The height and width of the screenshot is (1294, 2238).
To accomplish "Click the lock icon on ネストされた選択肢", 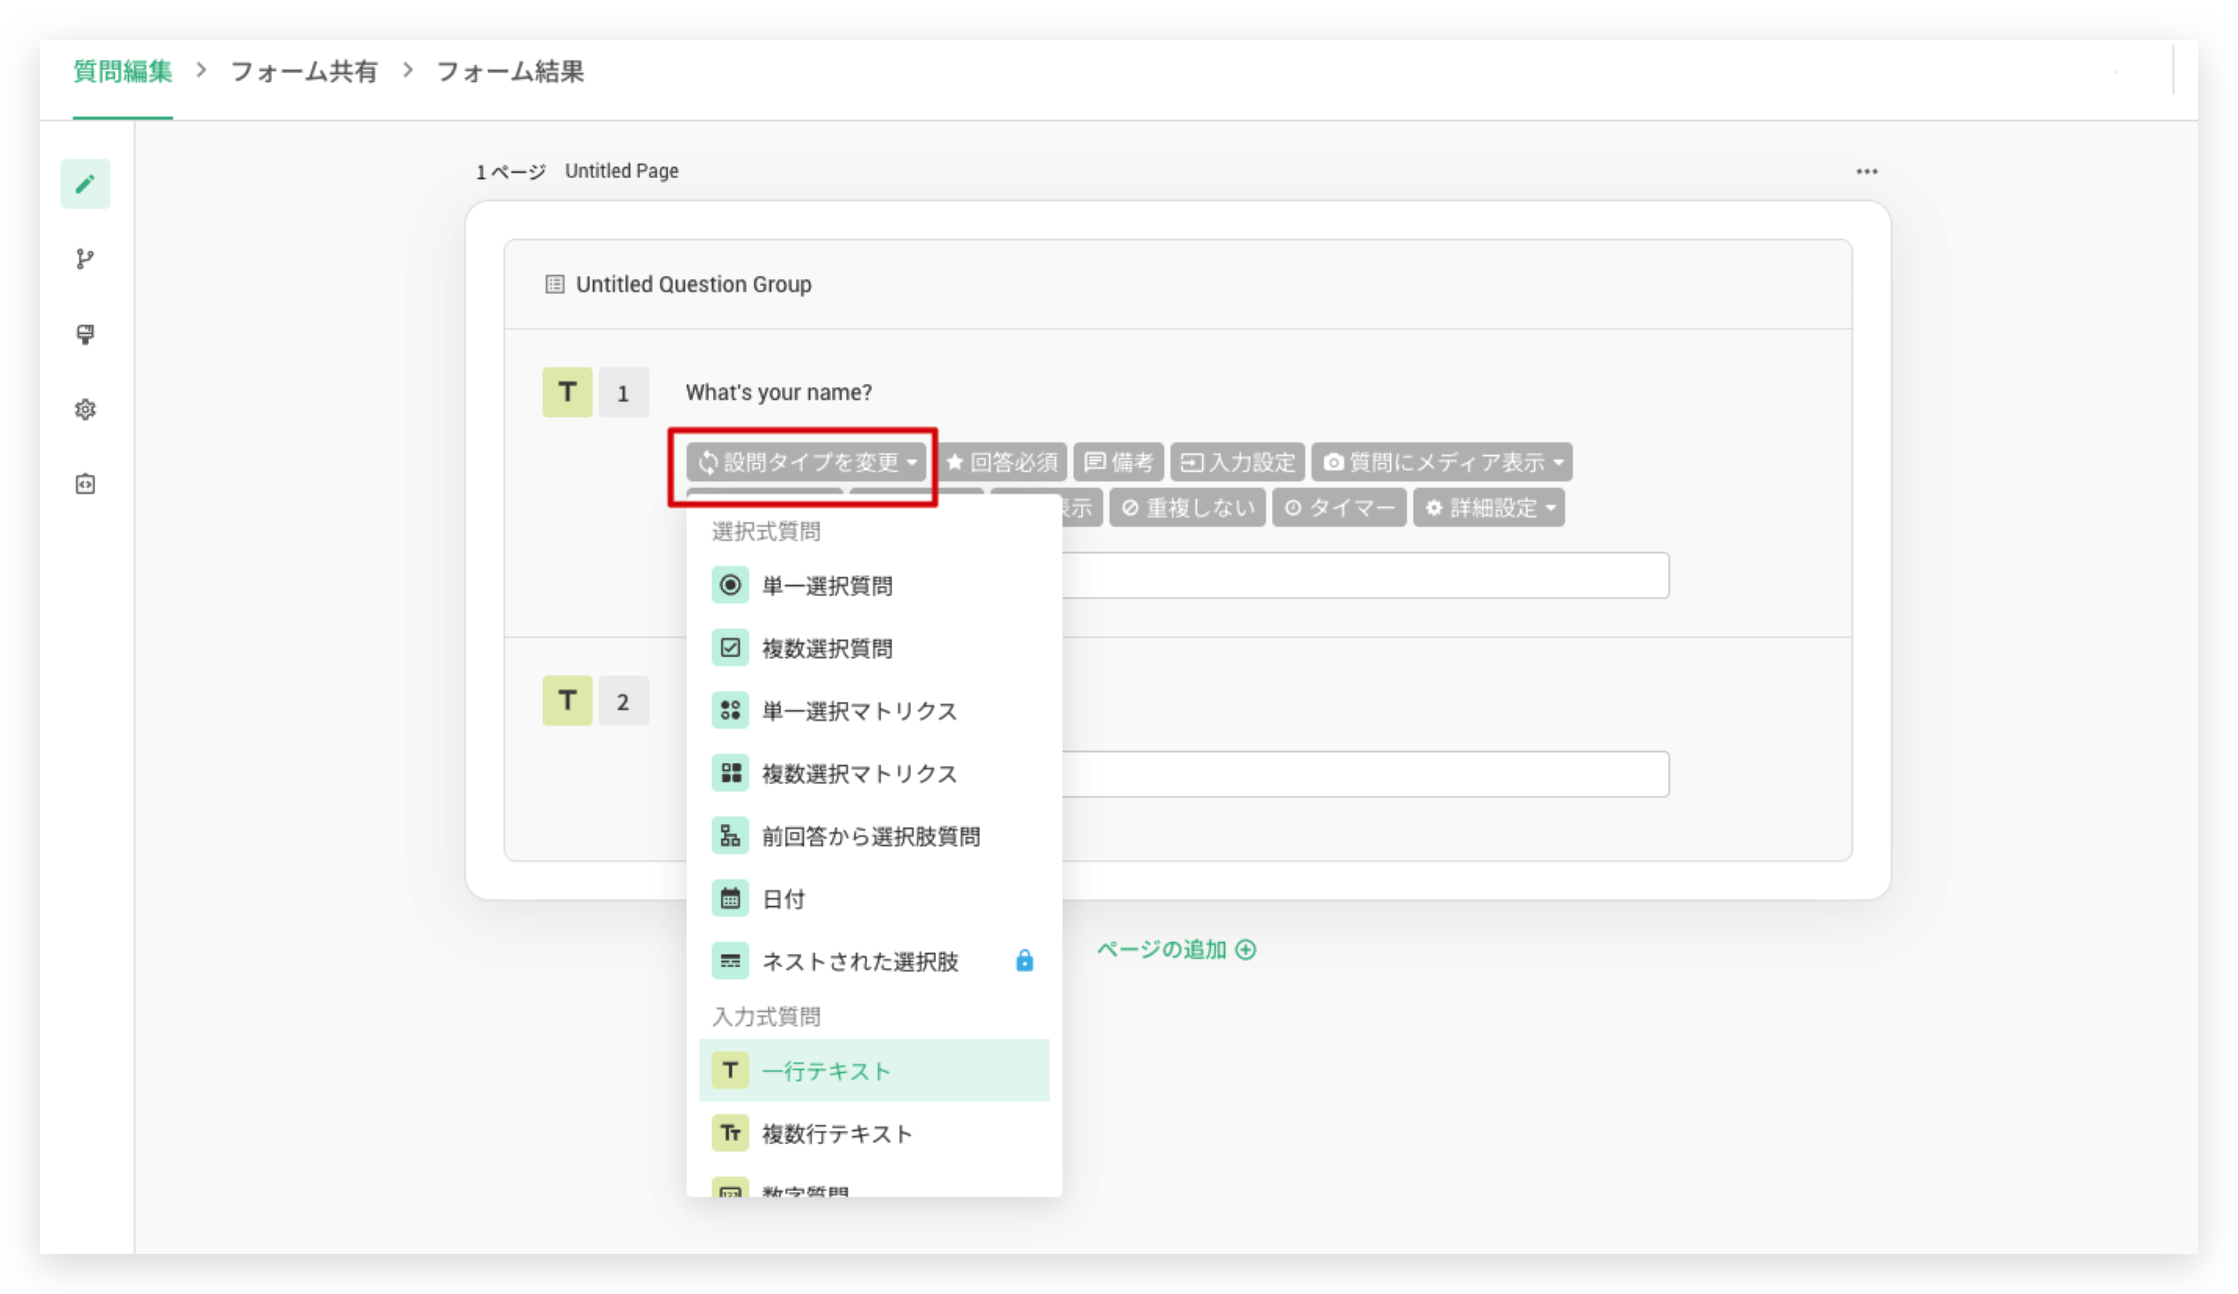I will click(1024, 961).
